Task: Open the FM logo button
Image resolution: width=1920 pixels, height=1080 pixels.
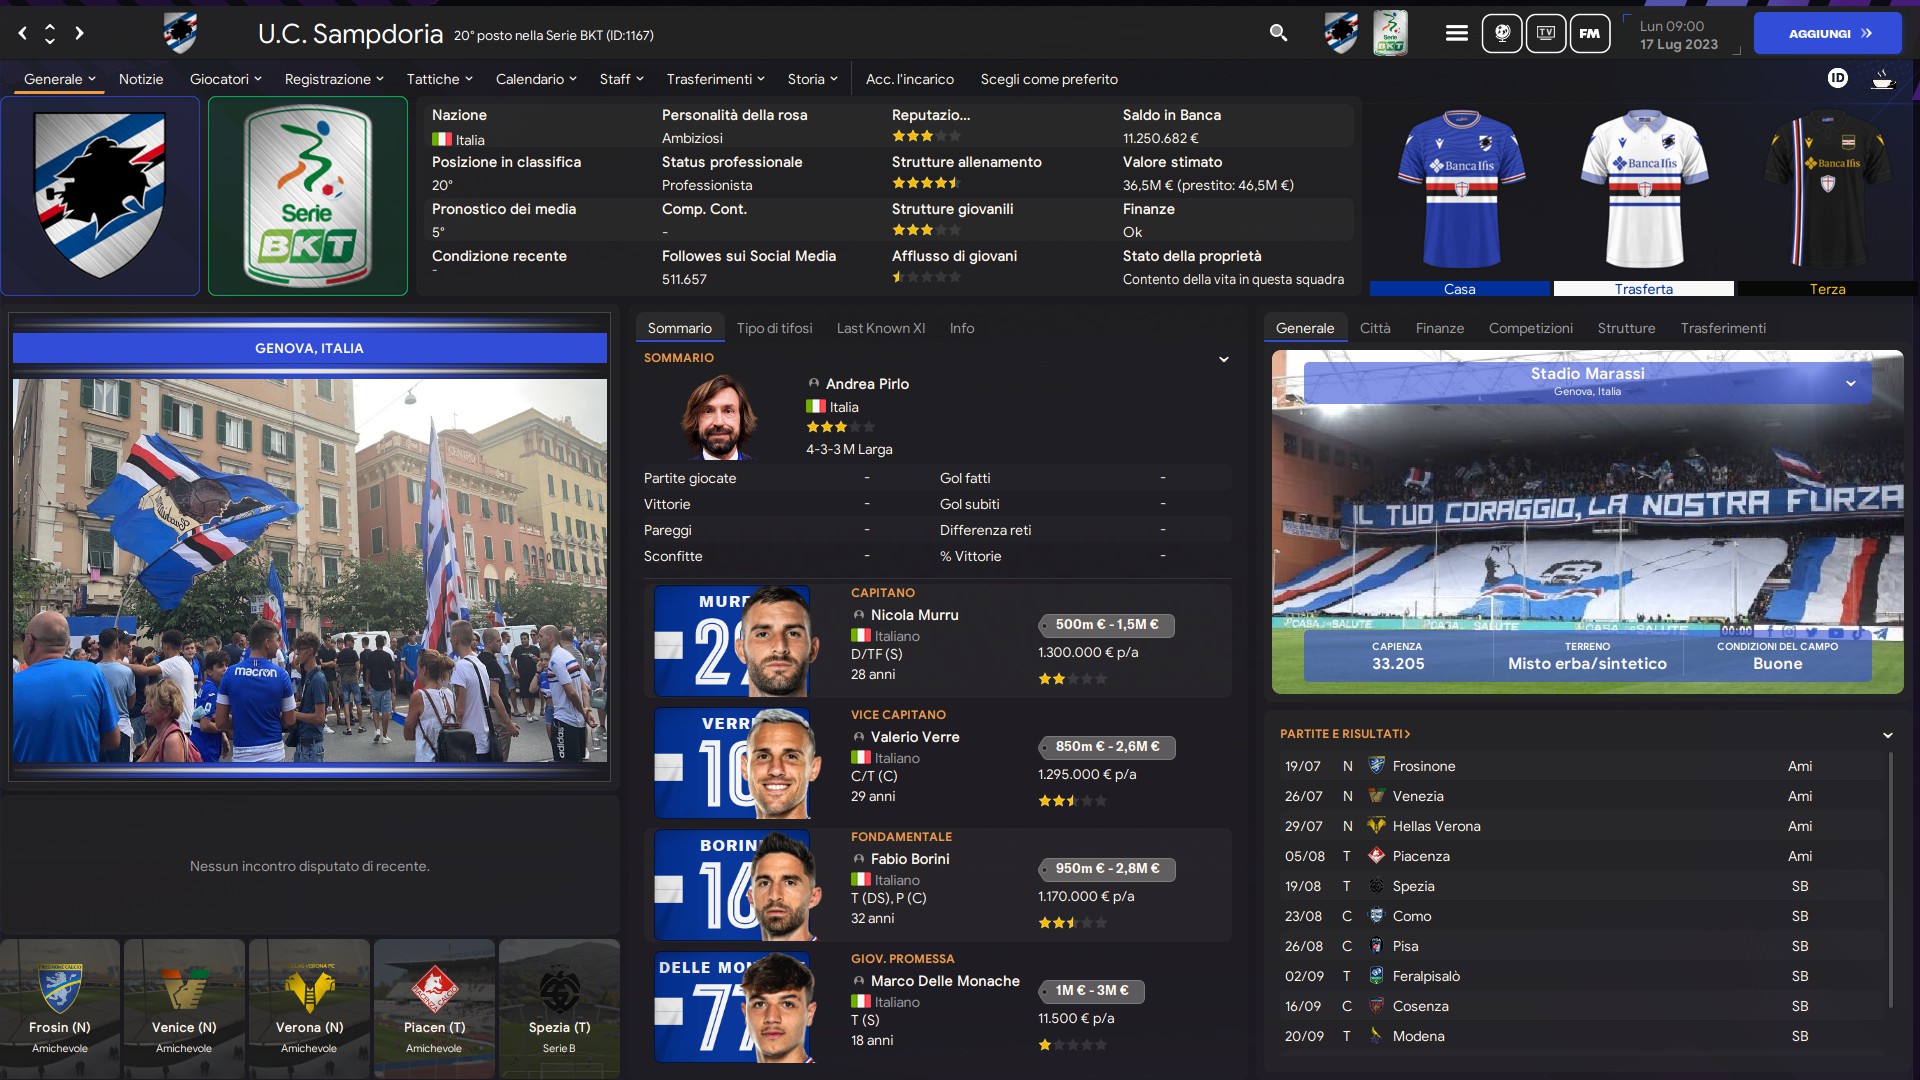Action: click(1589, 33)
